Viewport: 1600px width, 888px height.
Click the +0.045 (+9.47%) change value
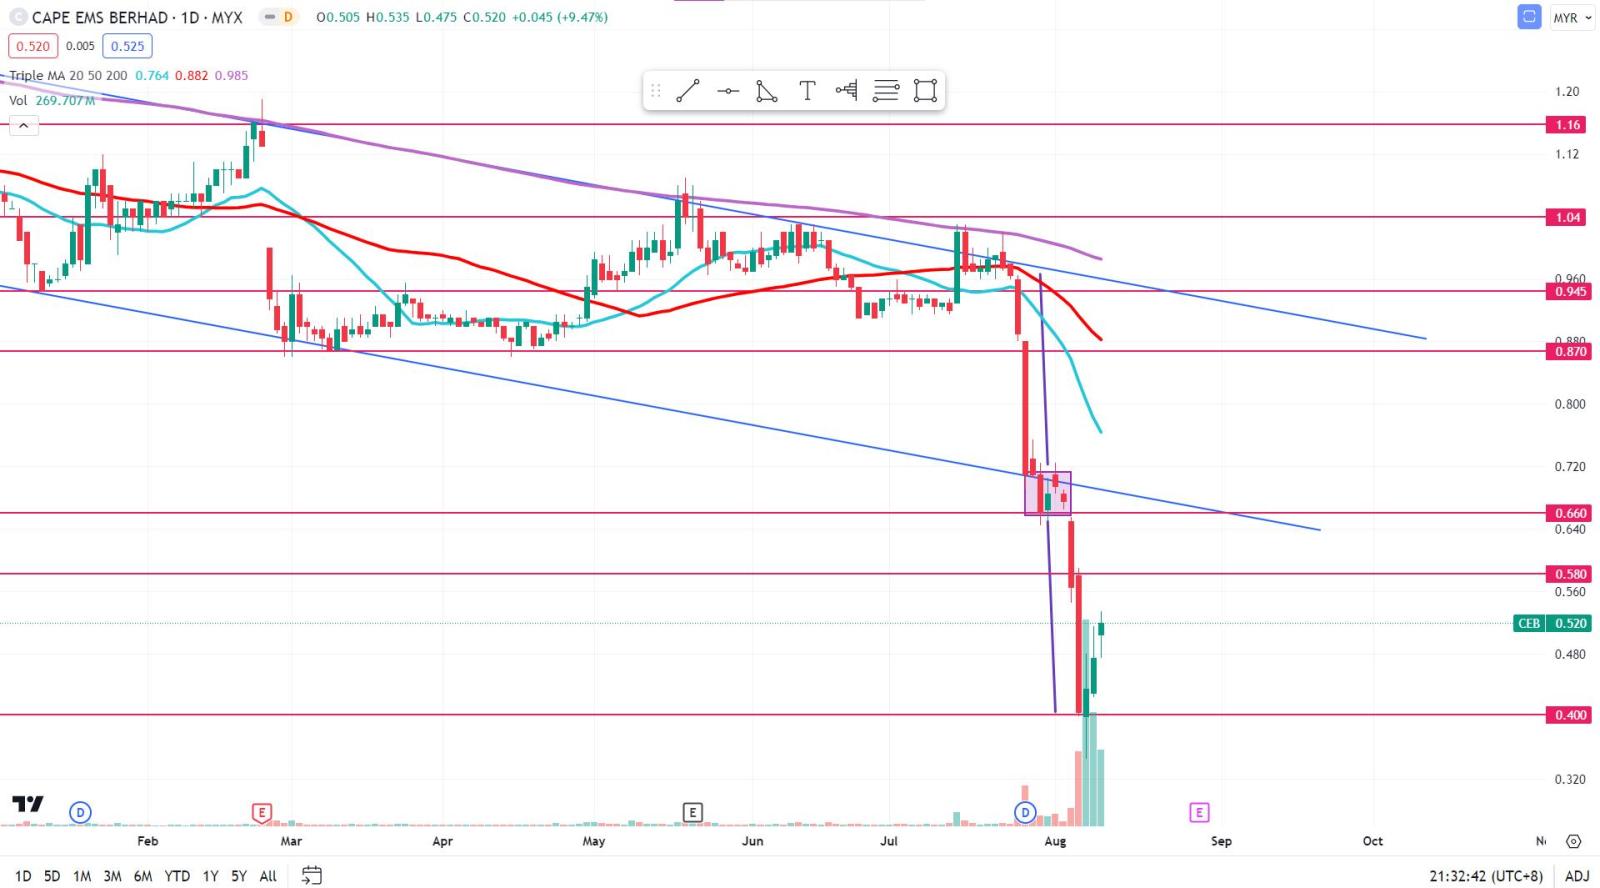(x=560, y=17)
